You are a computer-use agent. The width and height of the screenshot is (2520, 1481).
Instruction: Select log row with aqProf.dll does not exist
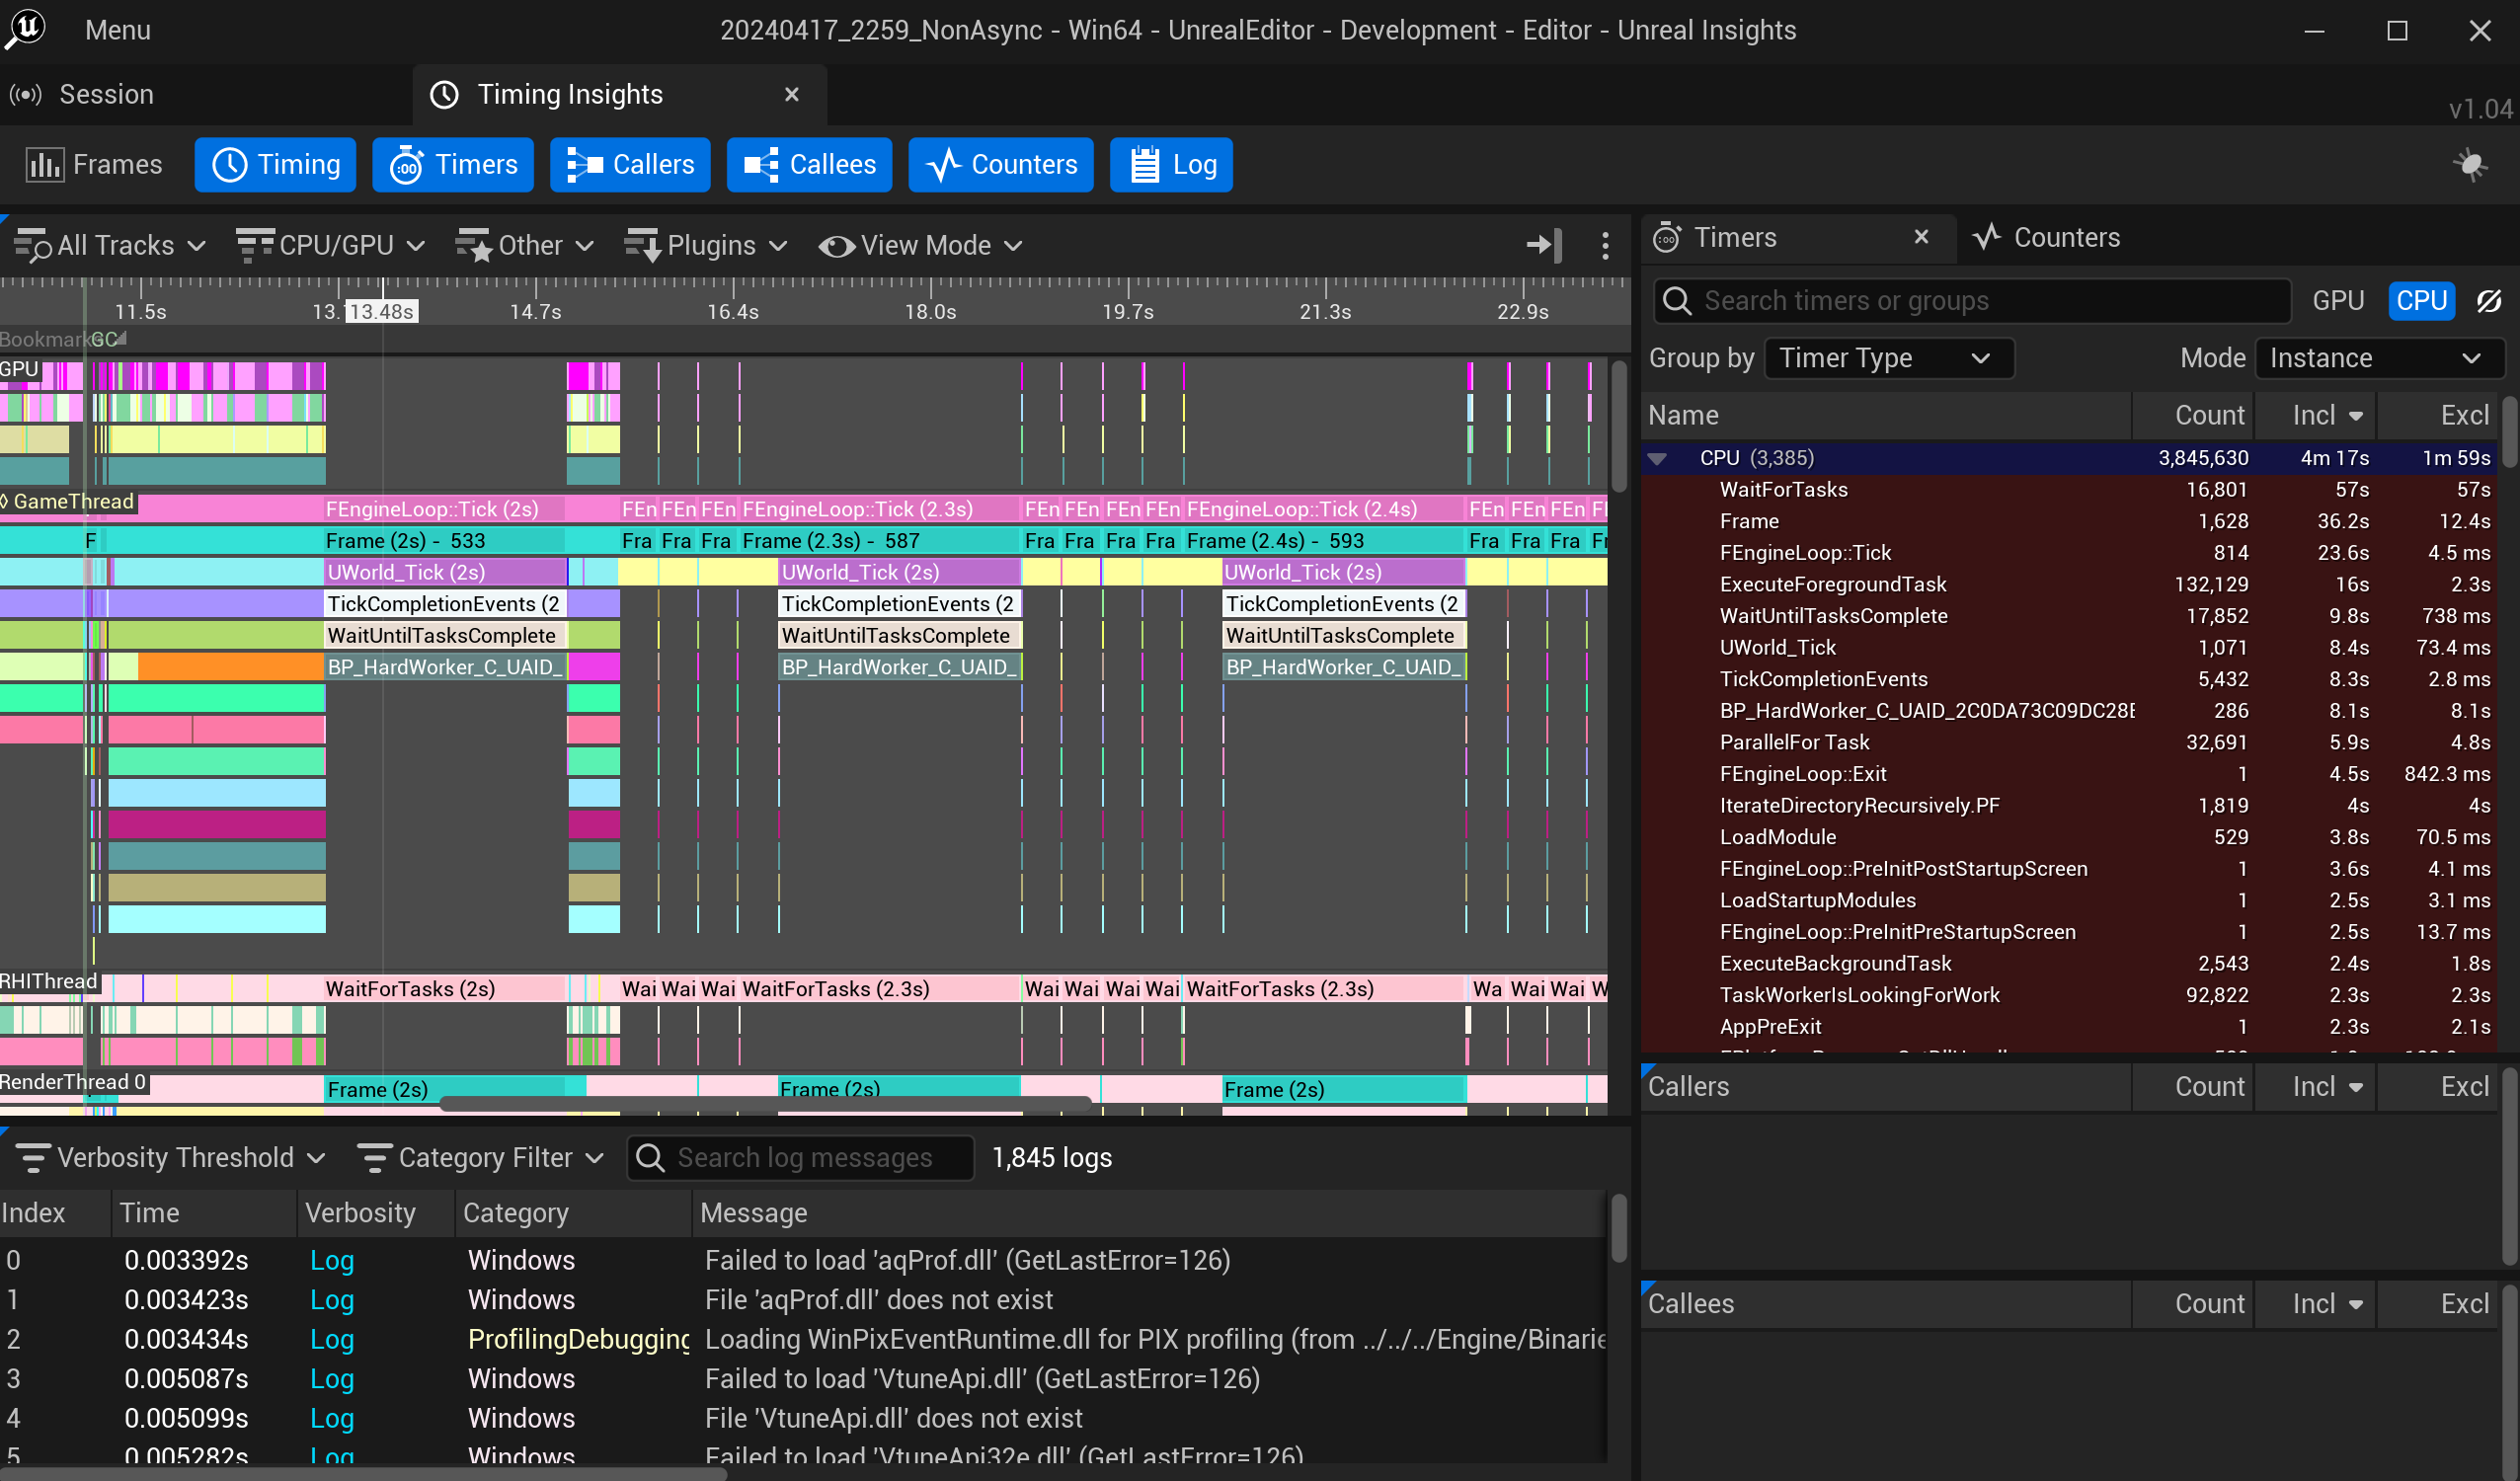804,1300
